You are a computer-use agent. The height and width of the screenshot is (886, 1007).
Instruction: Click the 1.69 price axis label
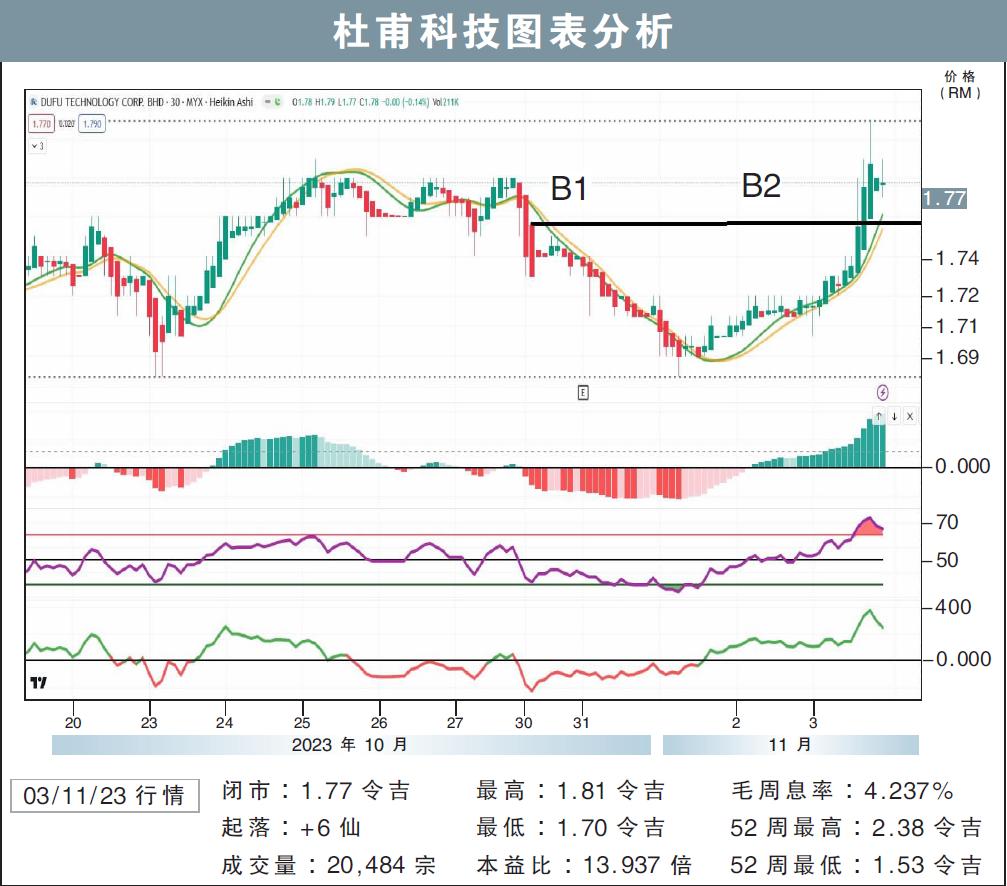(957, 357)
